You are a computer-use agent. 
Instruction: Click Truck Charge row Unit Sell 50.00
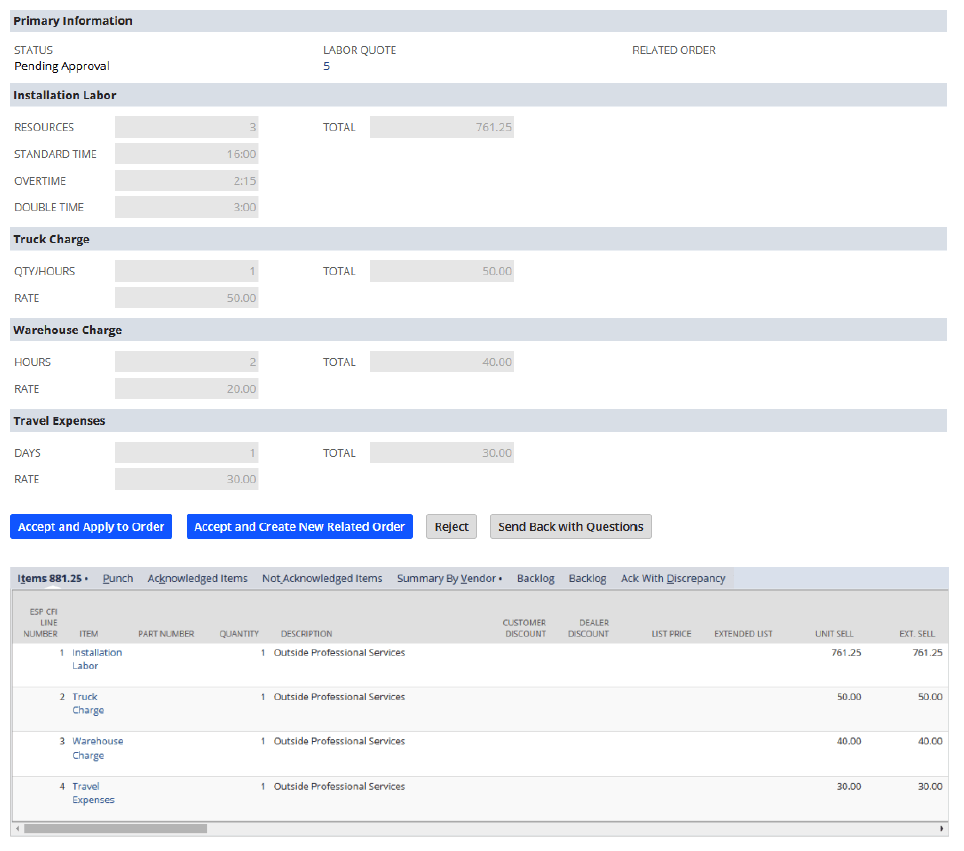pos(849,697)
